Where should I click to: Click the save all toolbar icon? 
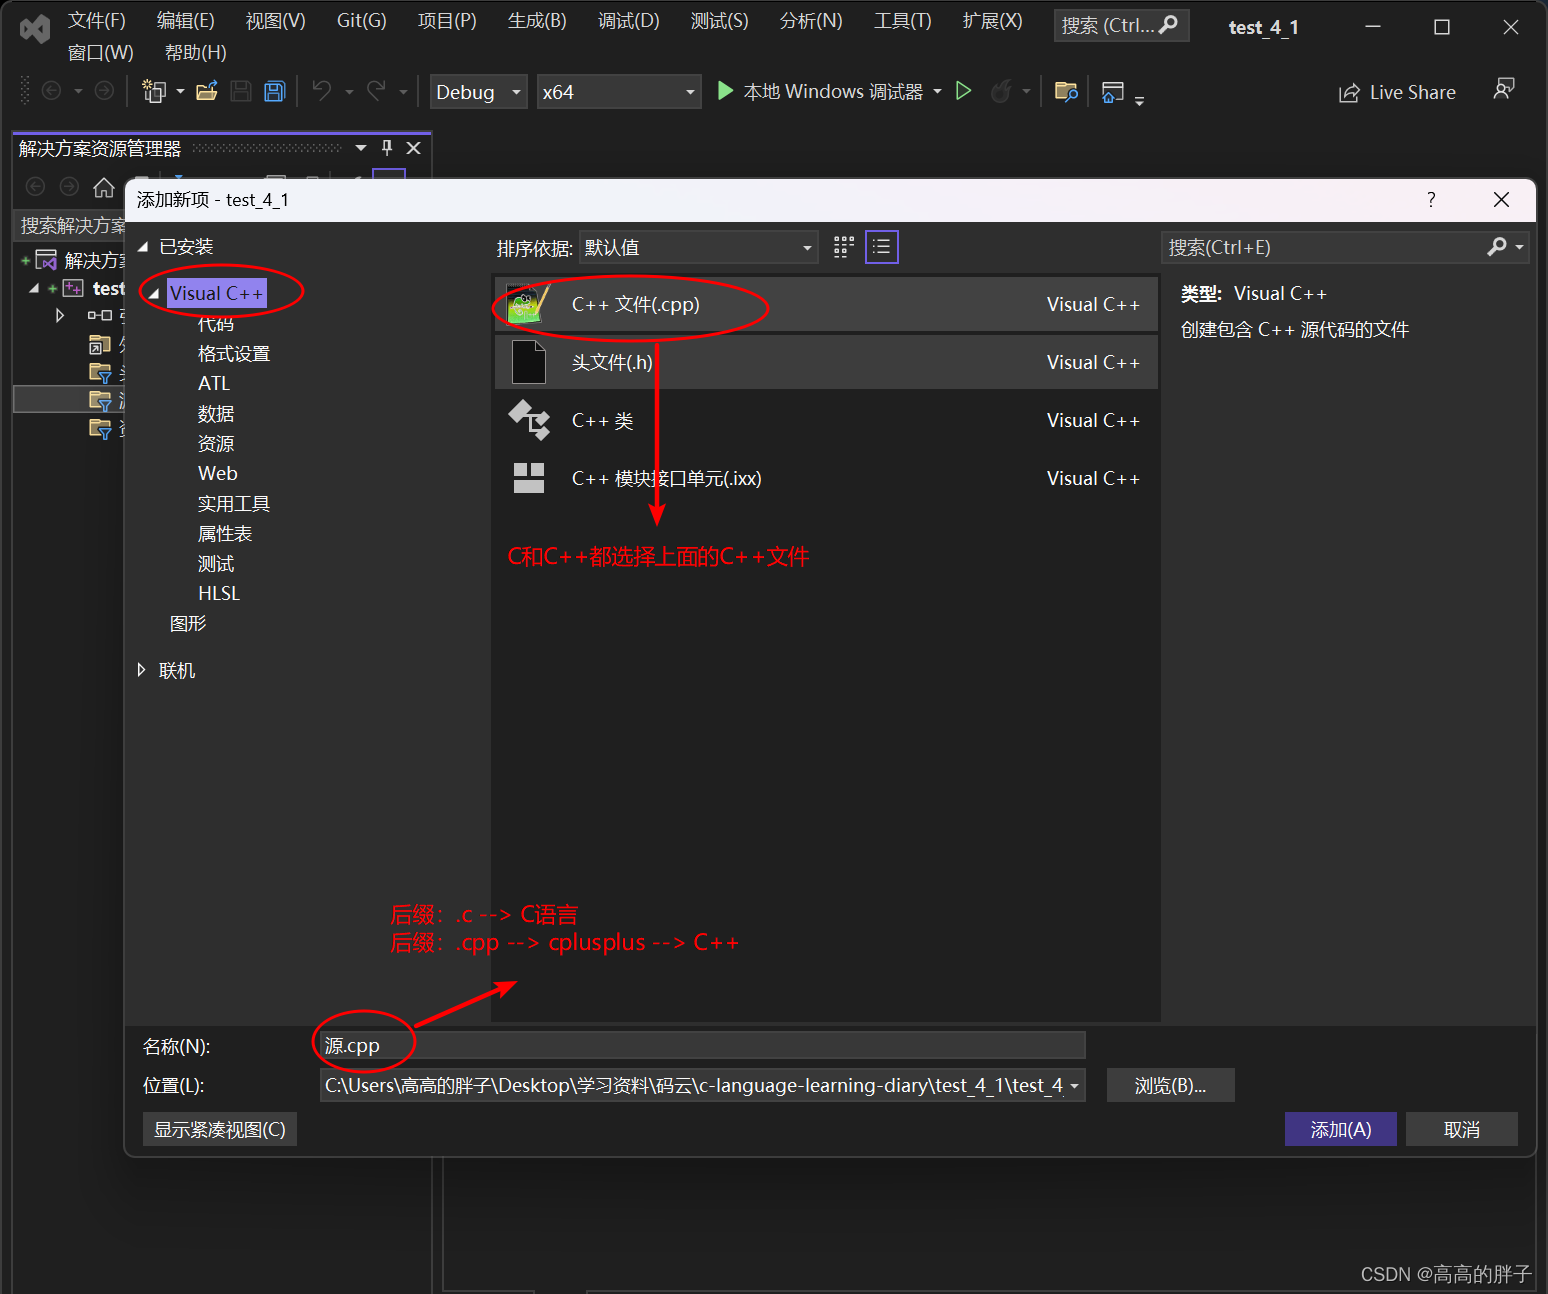[275, 91]
